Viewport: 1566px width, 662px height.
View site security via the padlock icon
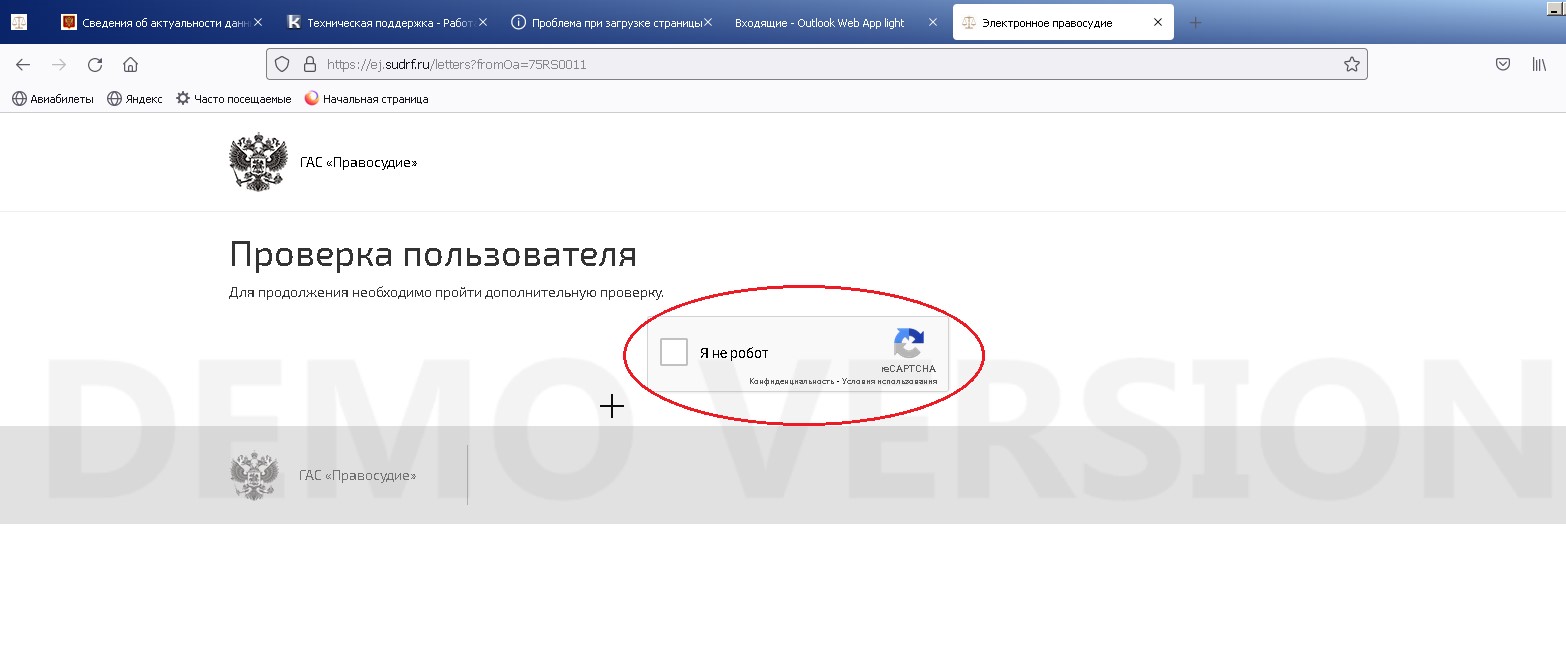[309, 65]
